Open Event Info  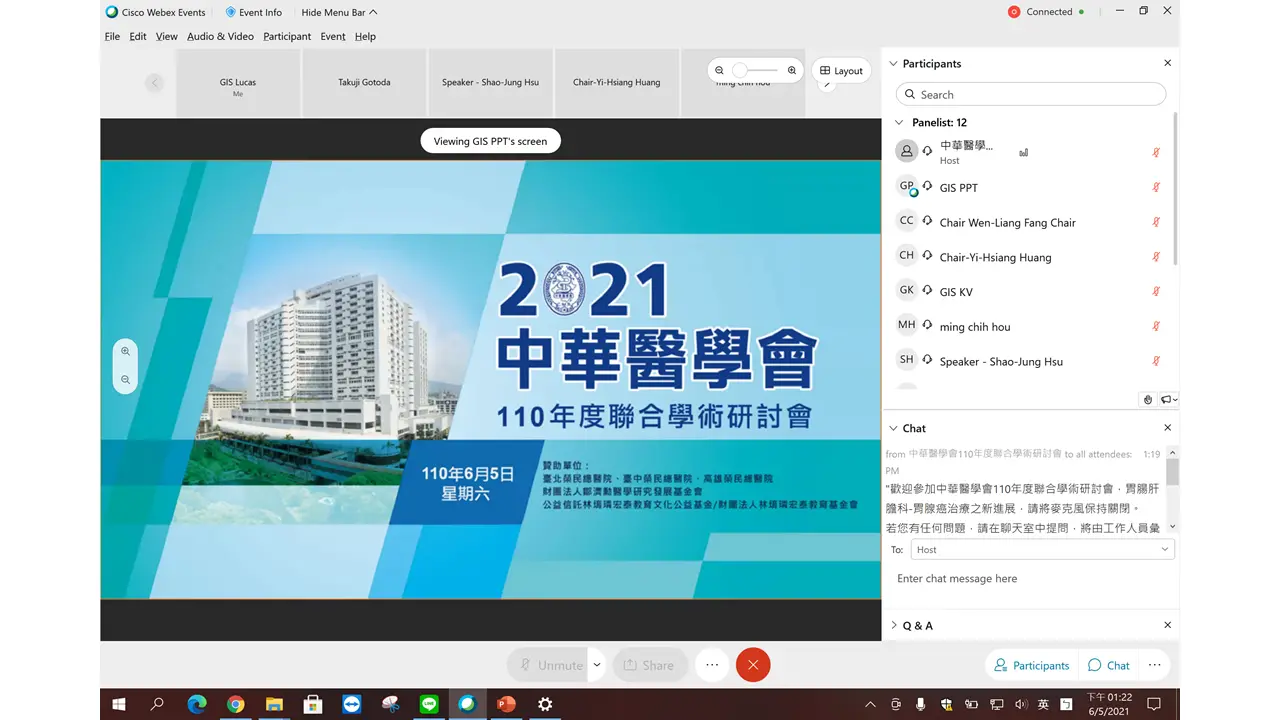(253, 12)
